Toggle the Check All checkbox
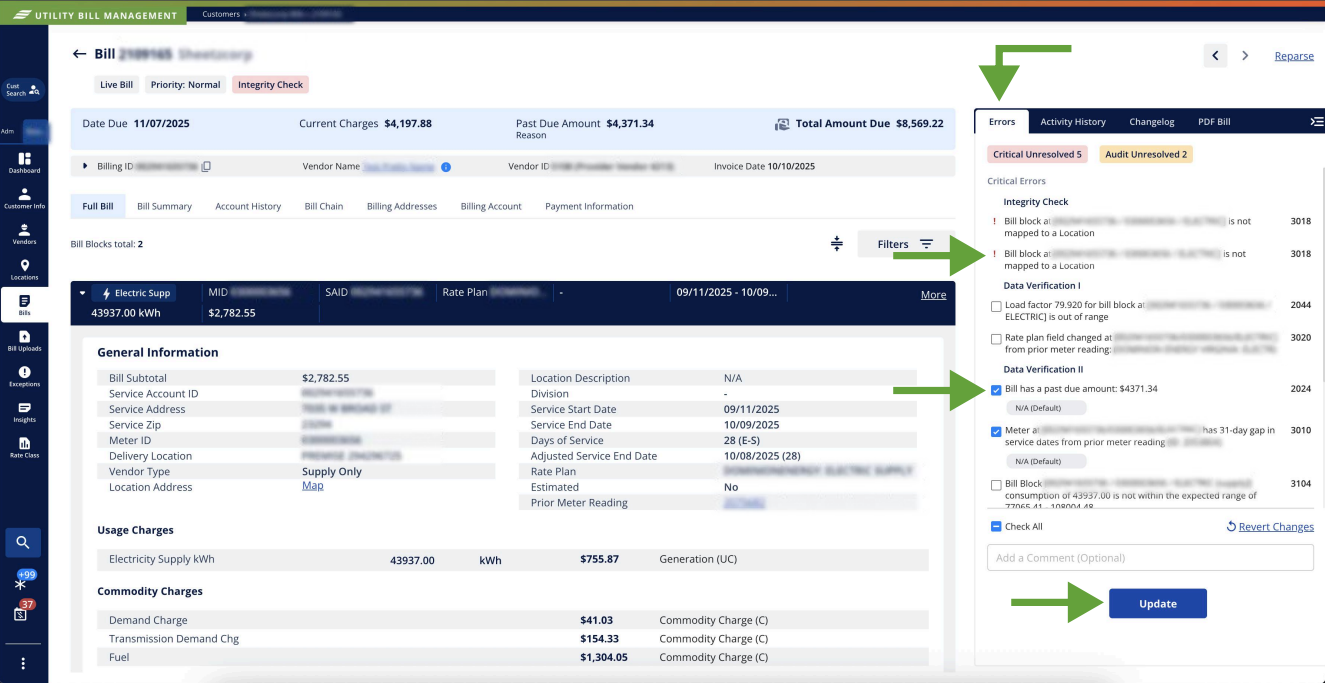 (x=996, y=526)
